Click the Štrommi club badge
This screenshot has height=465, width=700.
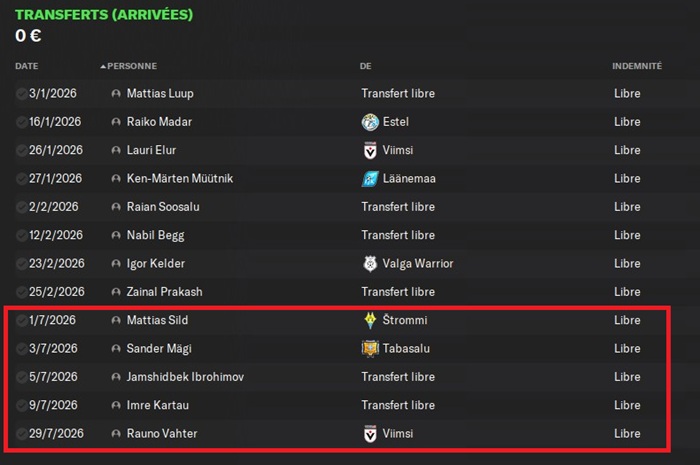(370, 321)
